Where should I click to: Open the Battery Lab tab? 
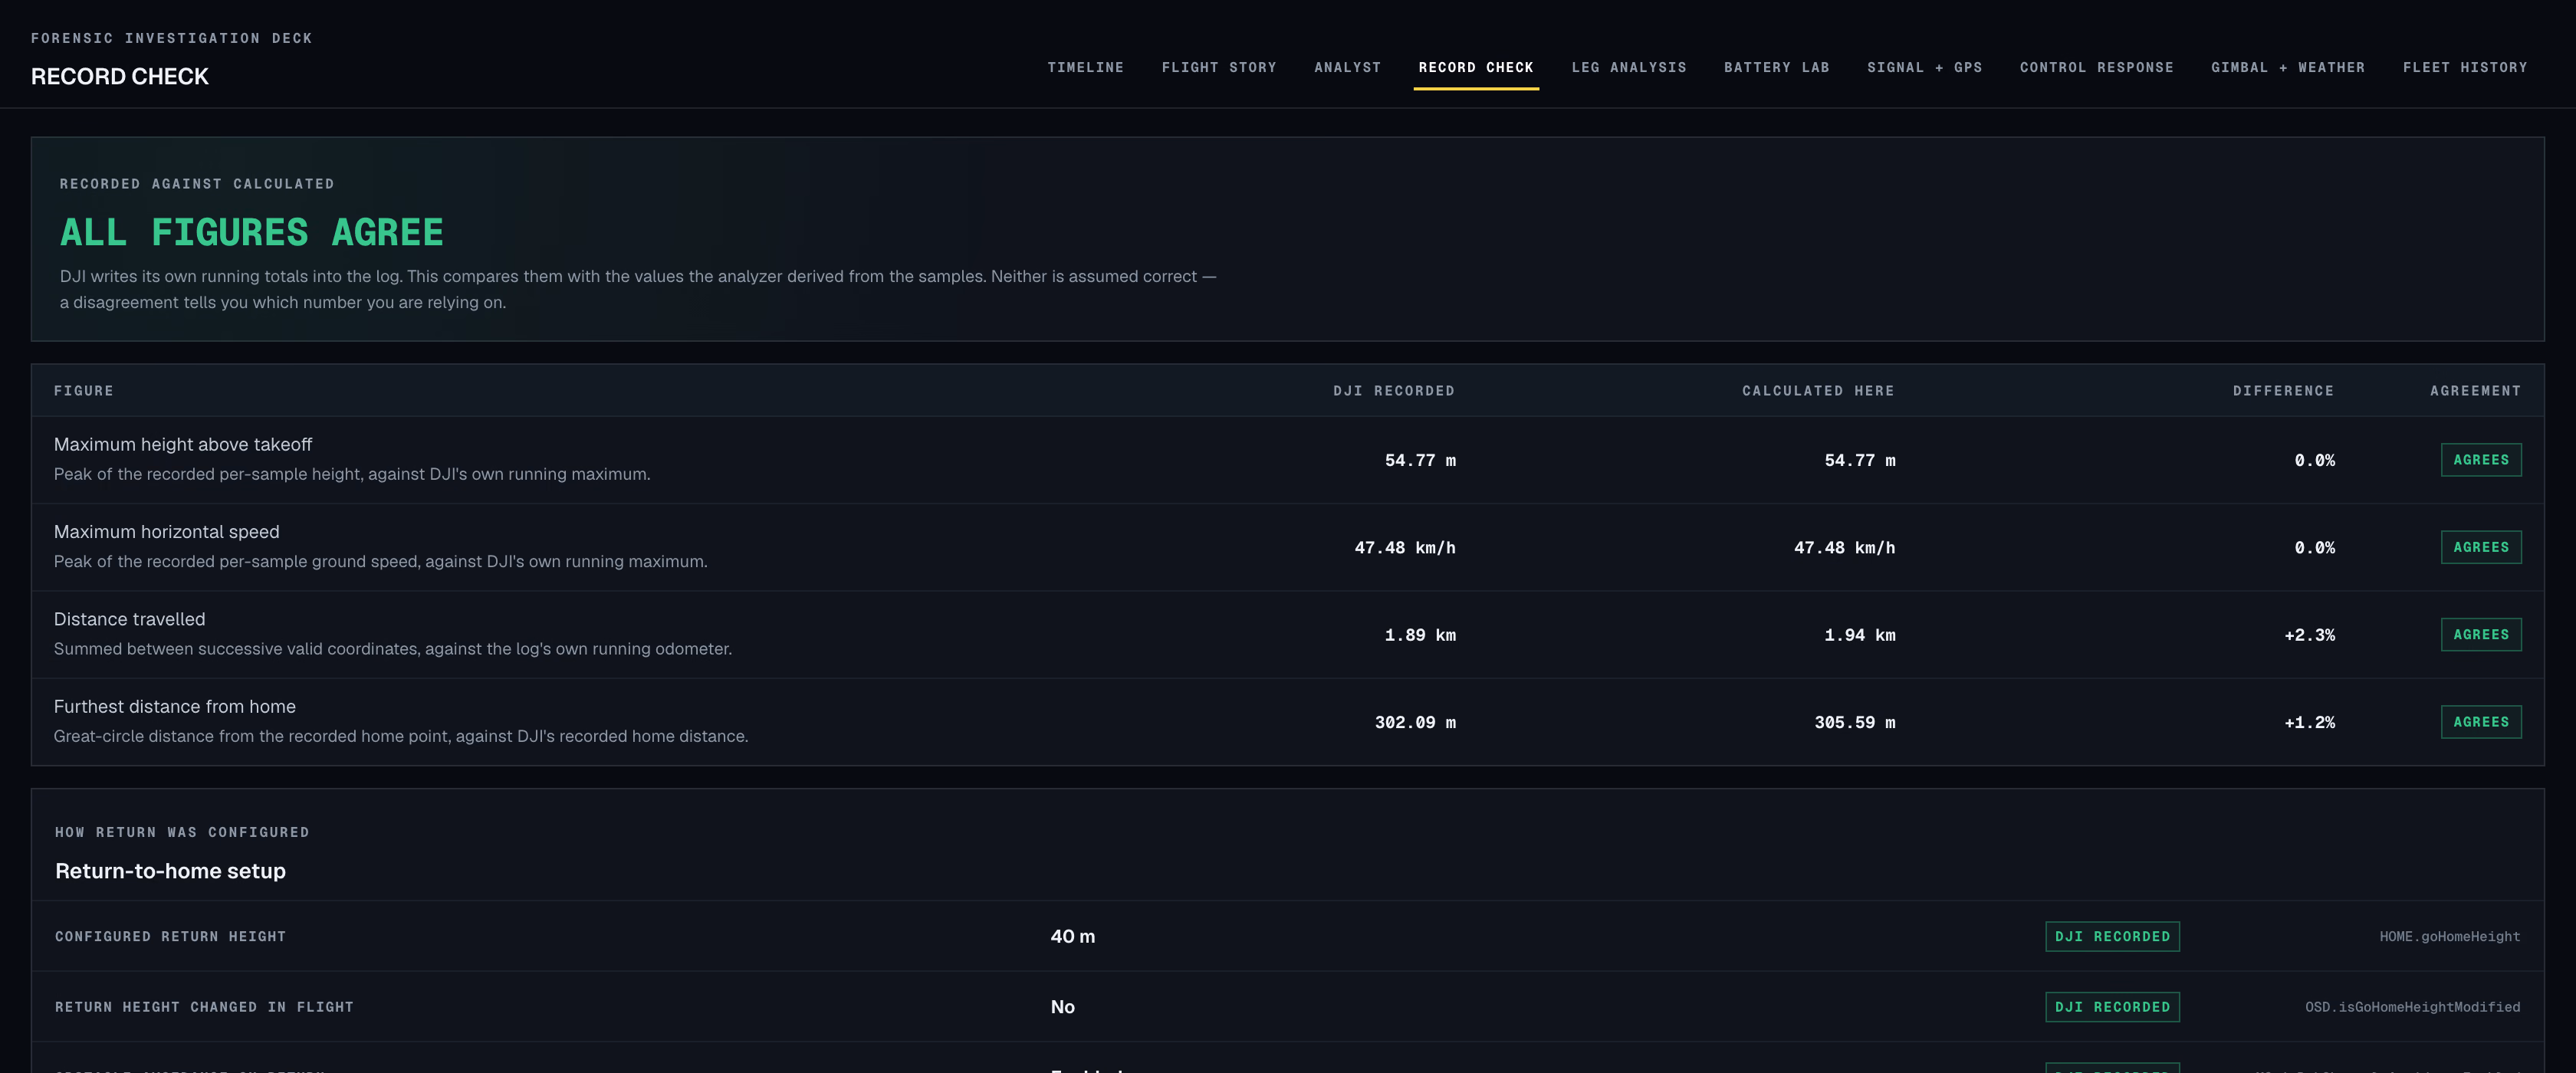click(x=1776, y=67)
